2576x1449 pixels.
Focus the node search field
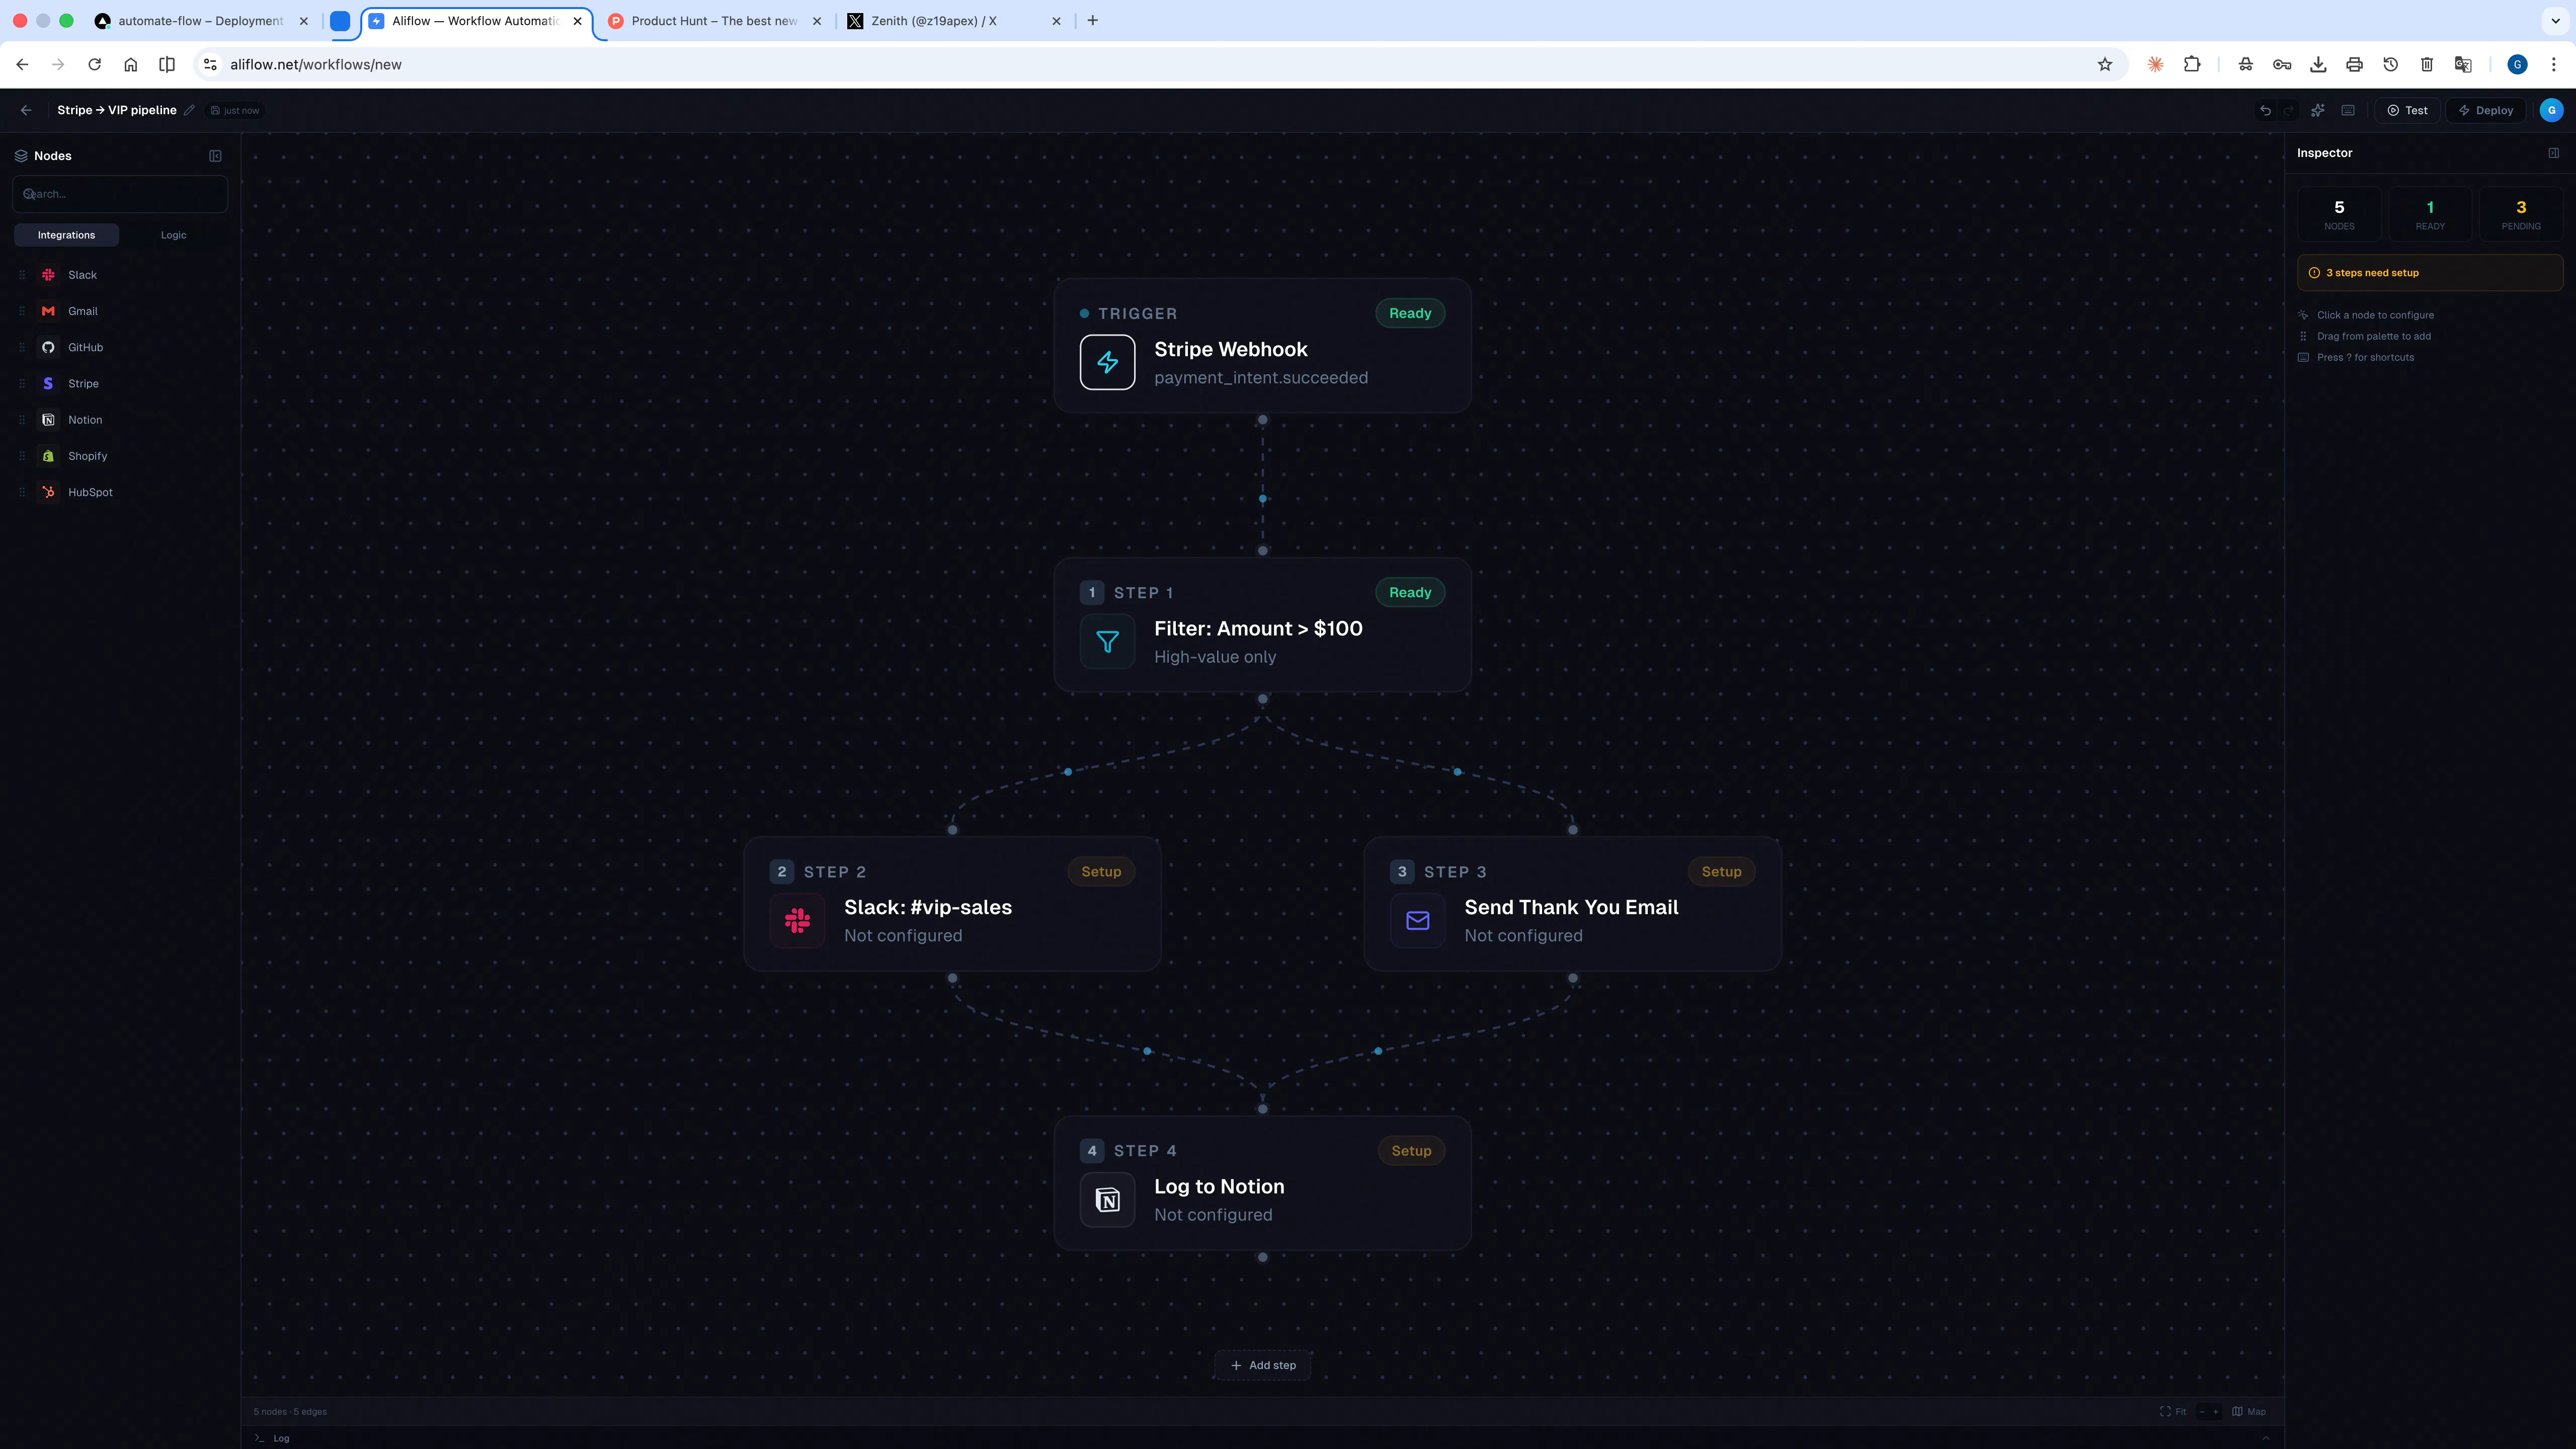(120, 194)
